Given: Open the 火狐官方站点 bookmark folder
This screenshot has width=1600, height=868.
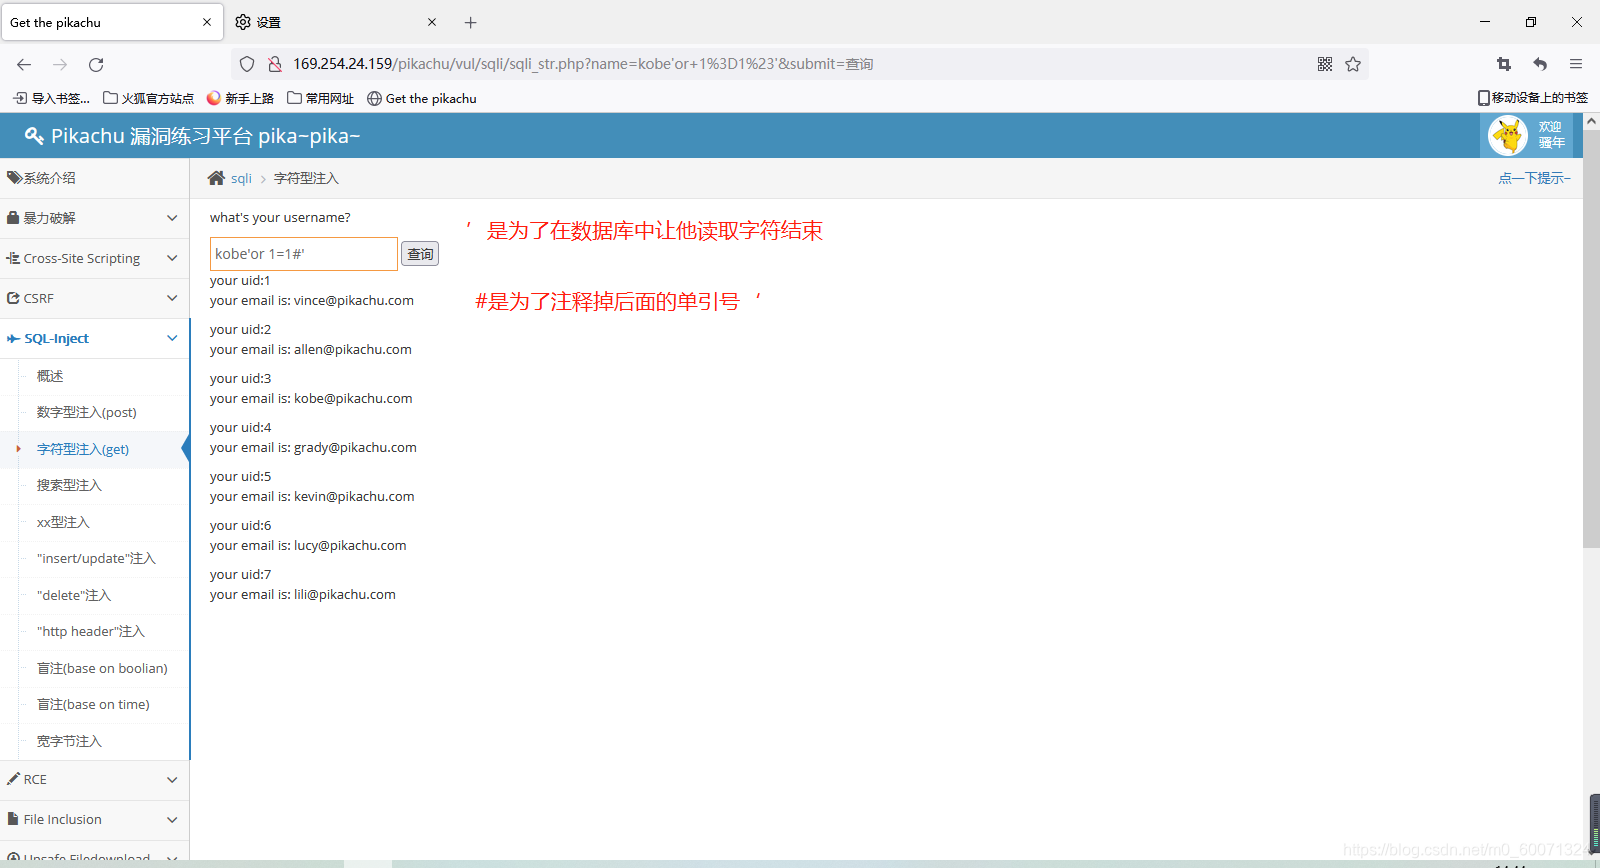Looking at the screenshot, I should coord(149,98).
